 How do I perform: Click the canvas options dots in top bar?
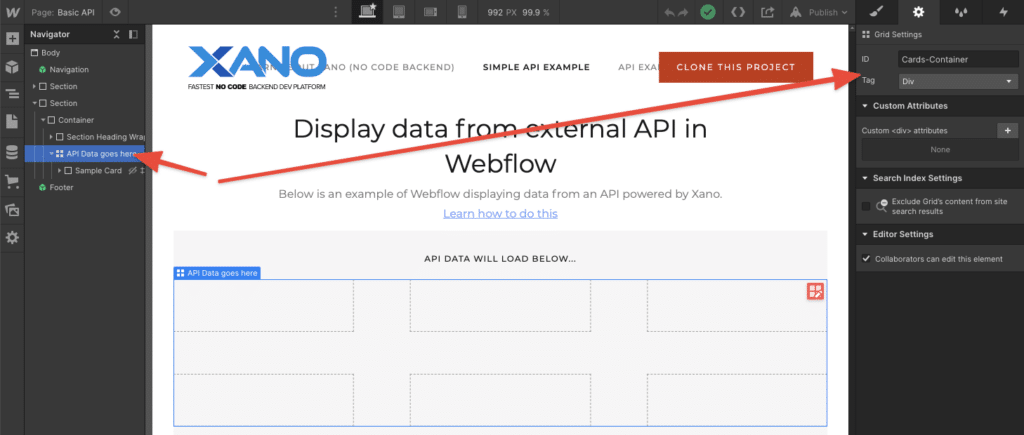tap(336, 12)
